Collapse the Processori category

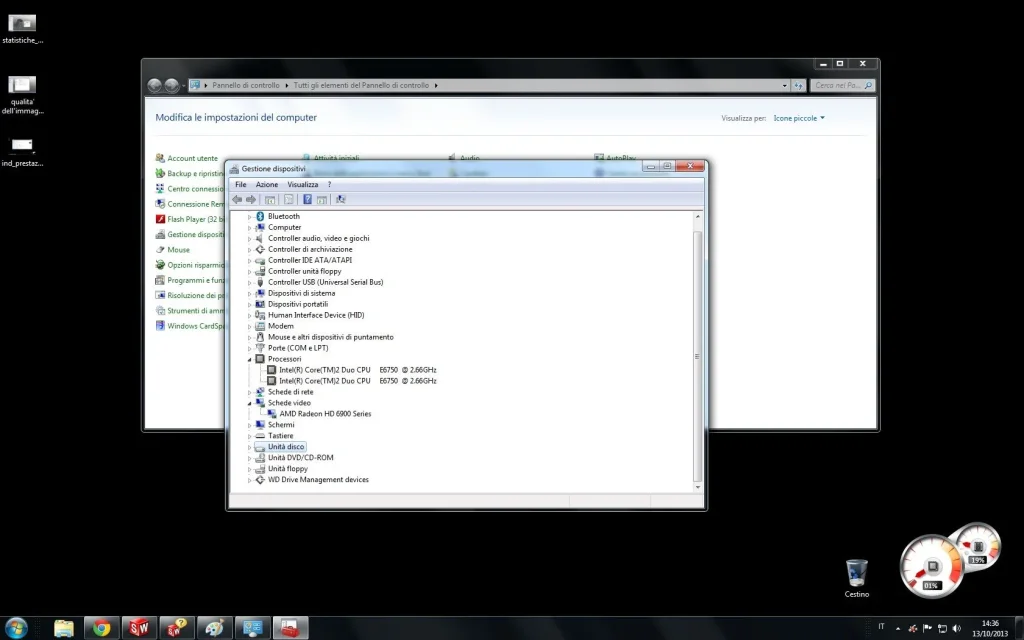click(249, 359)
